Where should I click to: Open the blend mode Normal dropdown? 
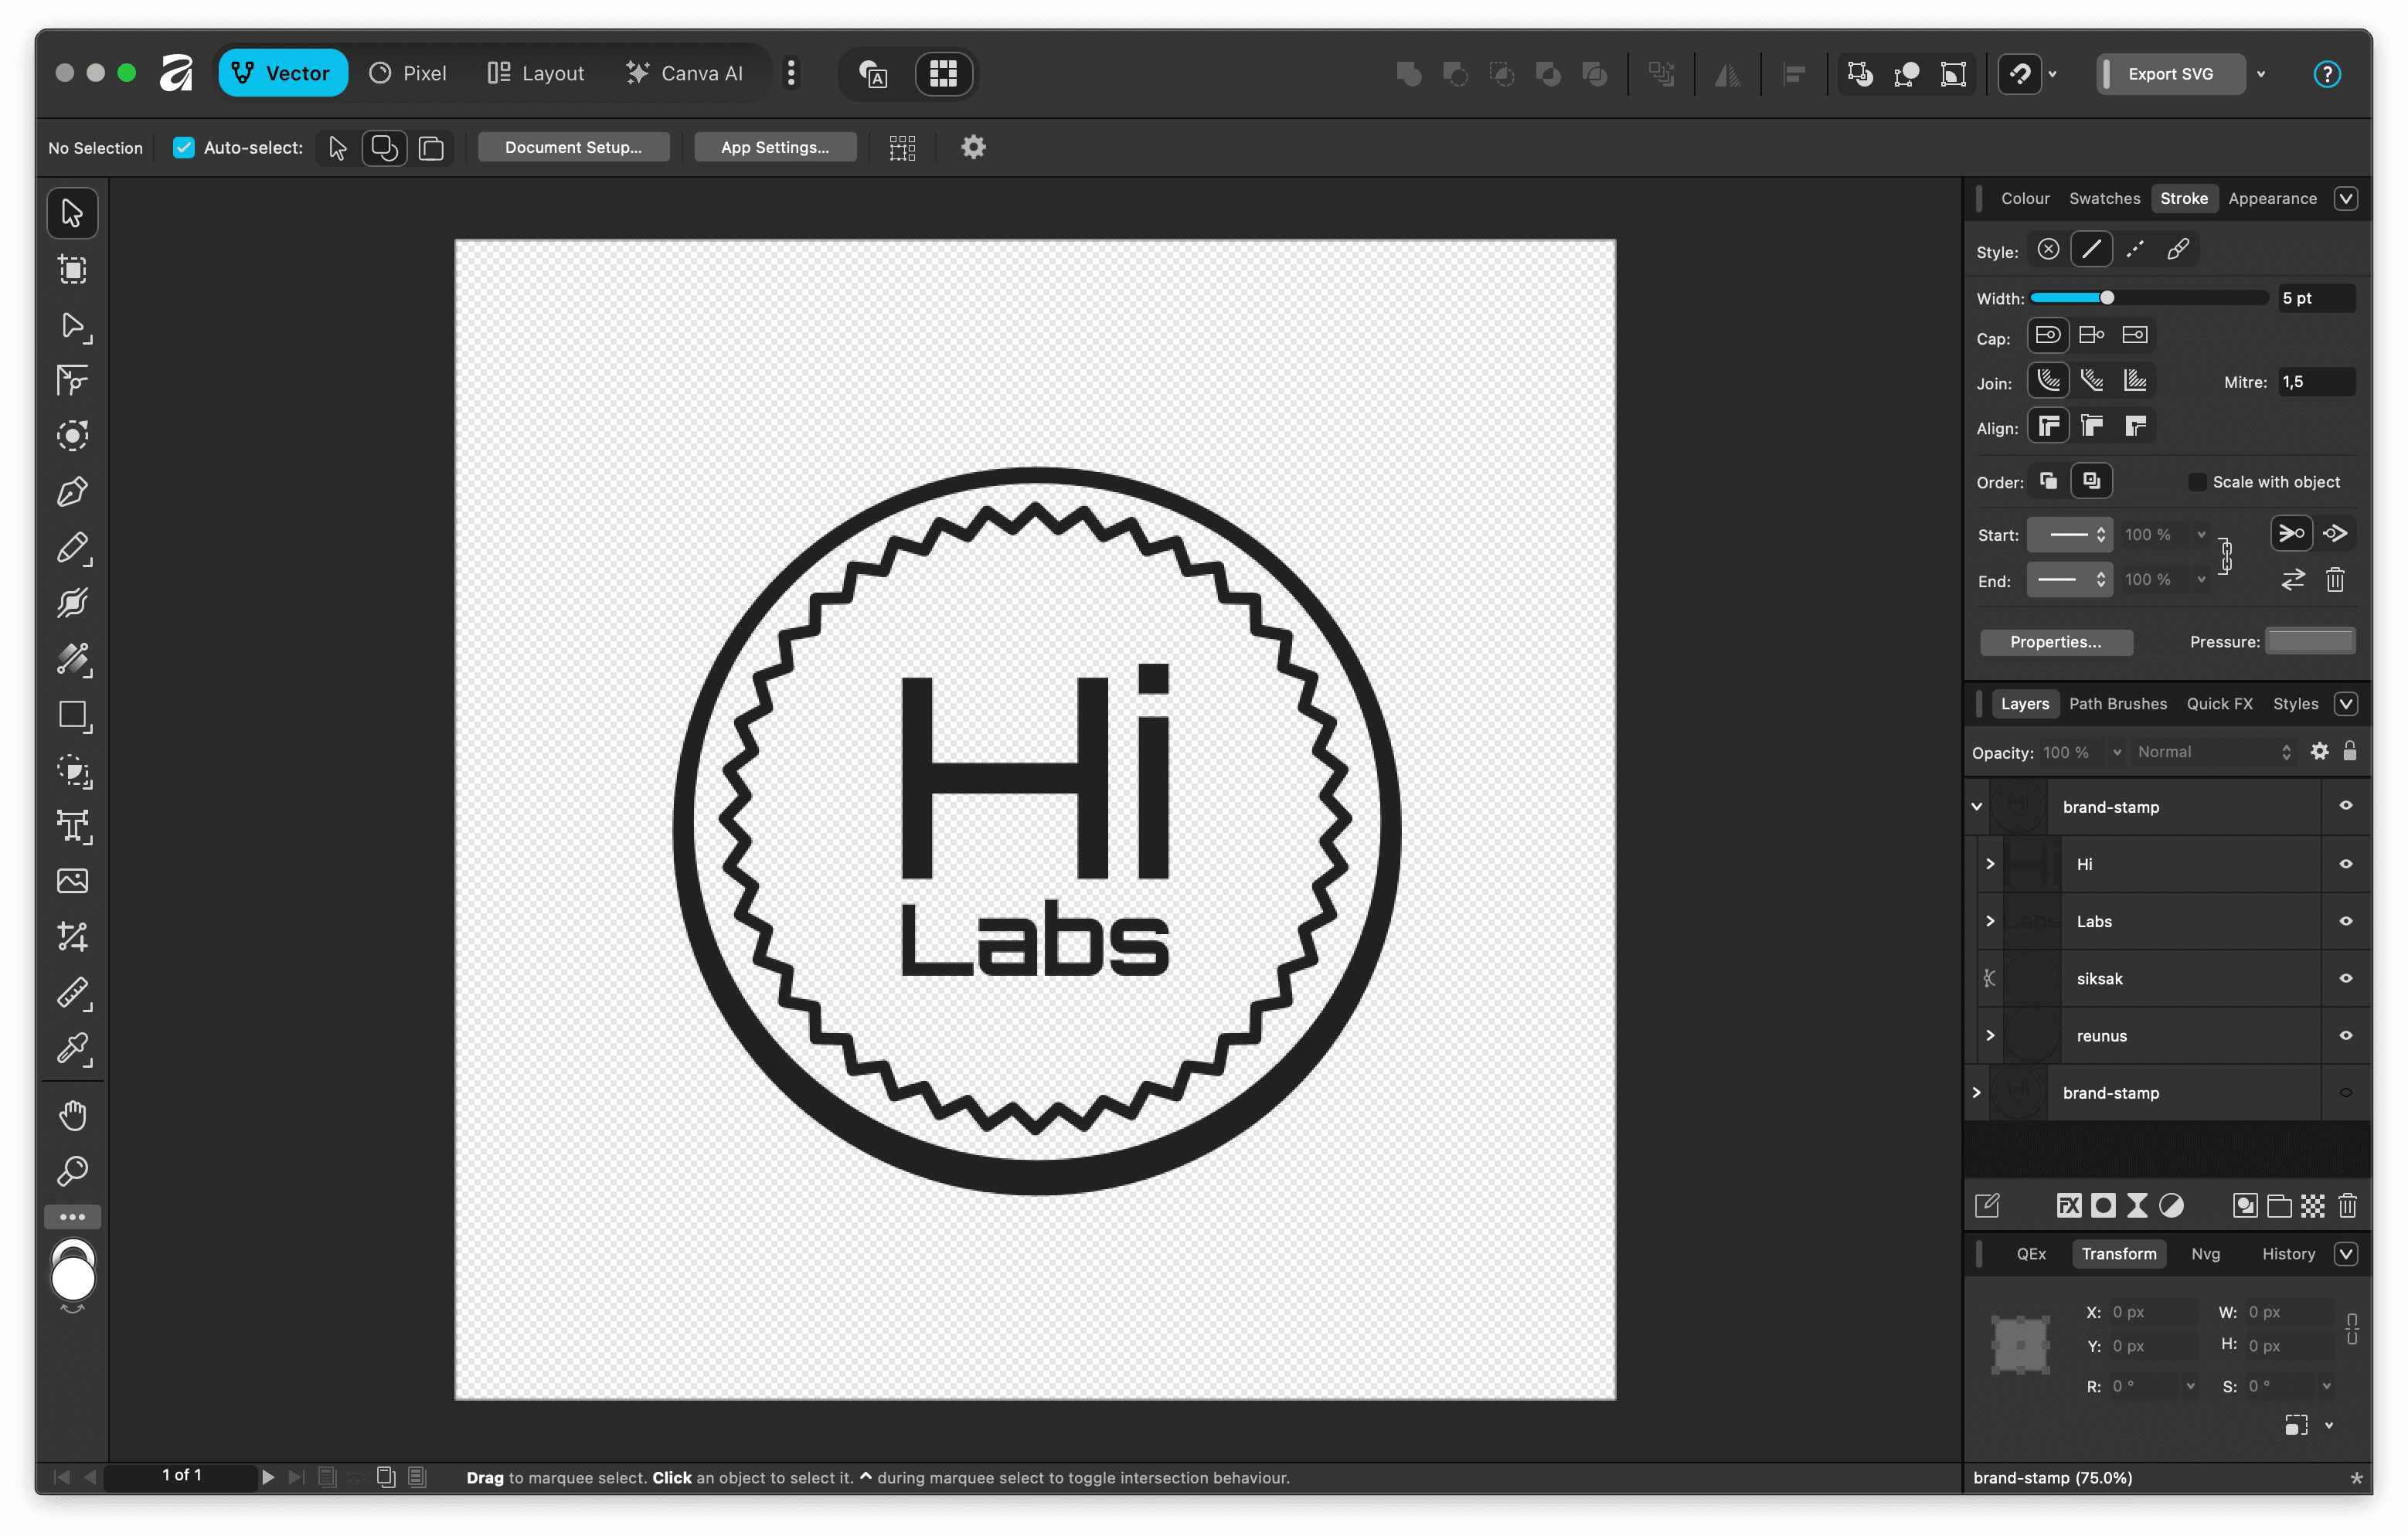click(2212, 752)
